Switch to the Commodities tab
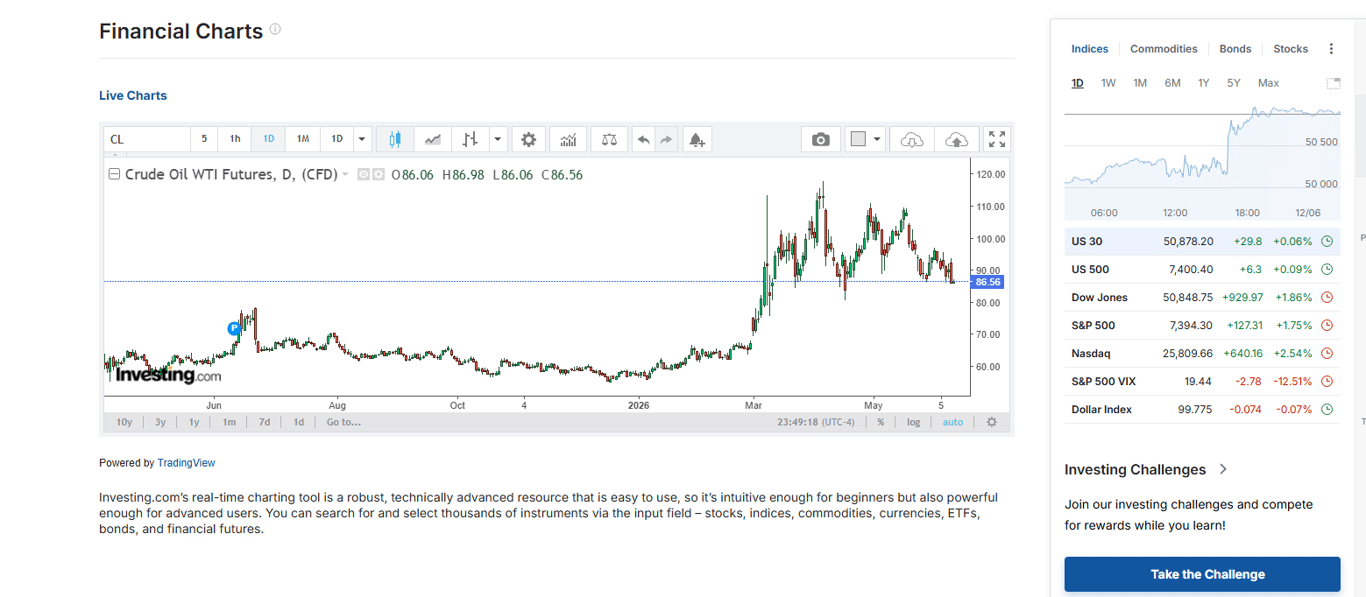This screenshot has width=1366, height=597. coord(1163,49)
